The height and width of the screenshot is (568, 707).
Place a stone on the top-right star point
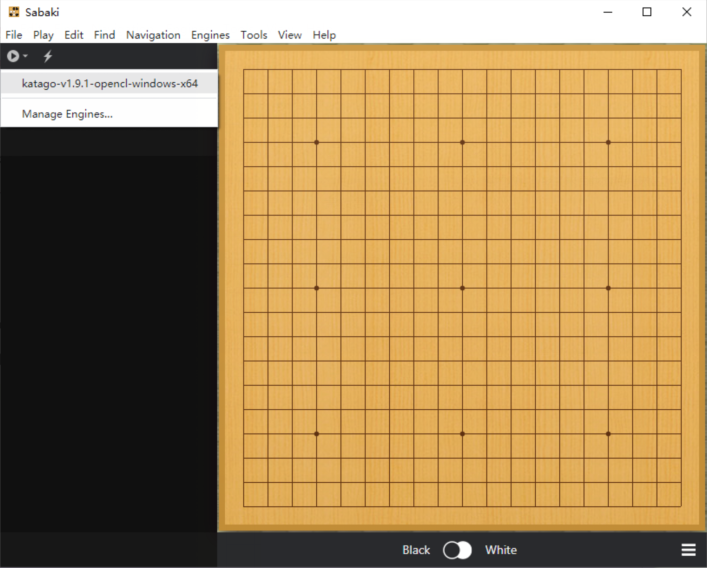608,142
